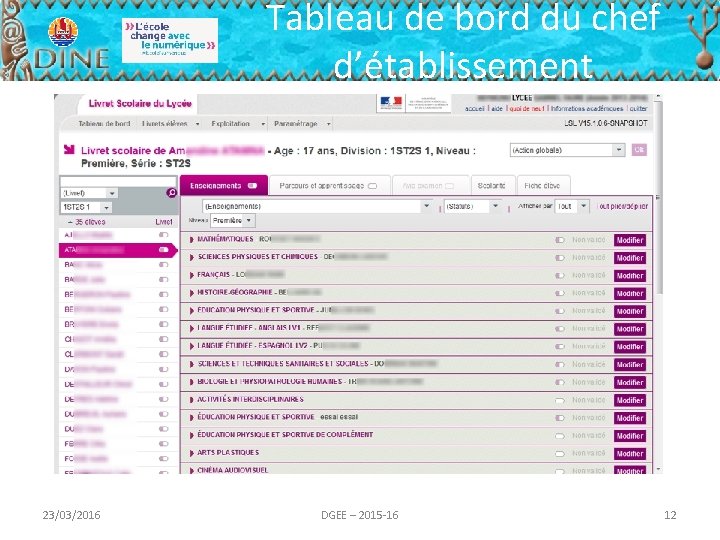Open the Exploitation menu
Viewport: 720px width, 540px height.
(x=238, y=124)
